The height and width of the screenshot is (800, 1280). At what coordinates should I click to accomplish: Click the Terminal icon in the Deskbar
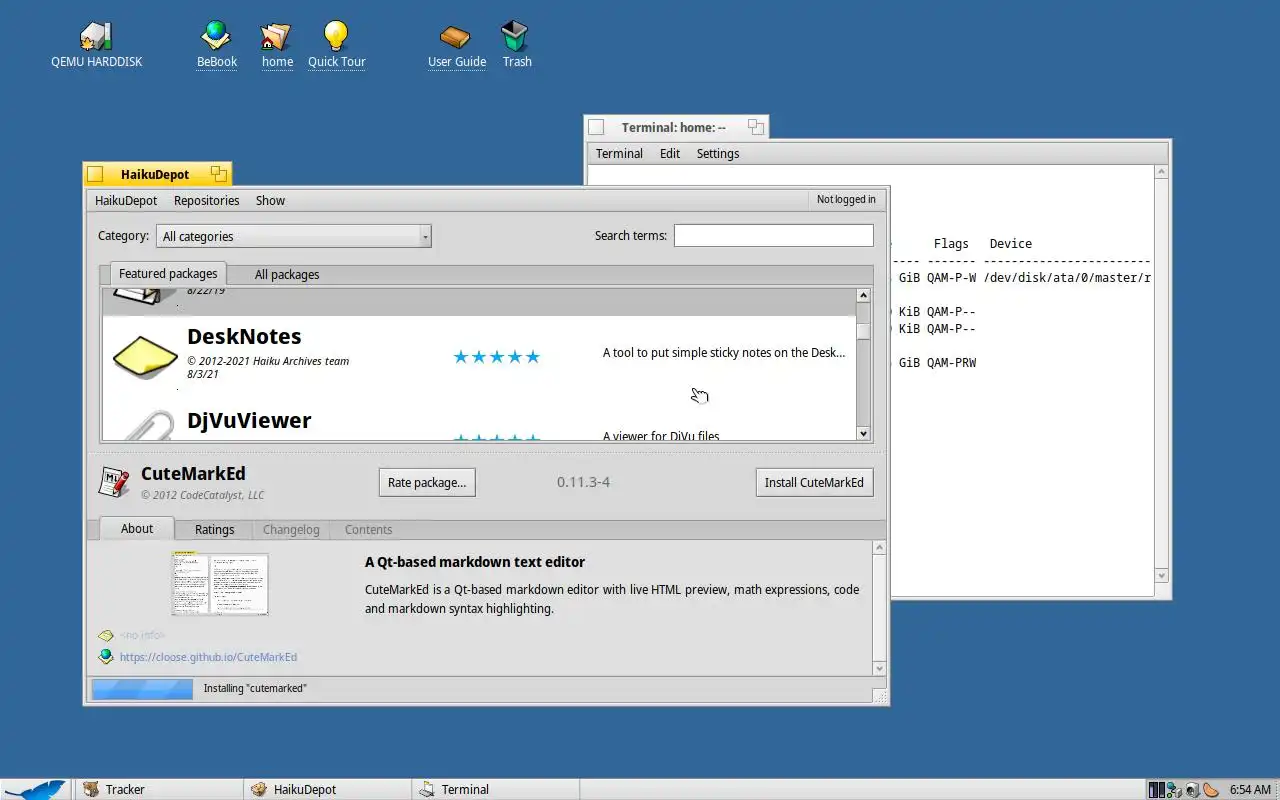pos(427,789)
